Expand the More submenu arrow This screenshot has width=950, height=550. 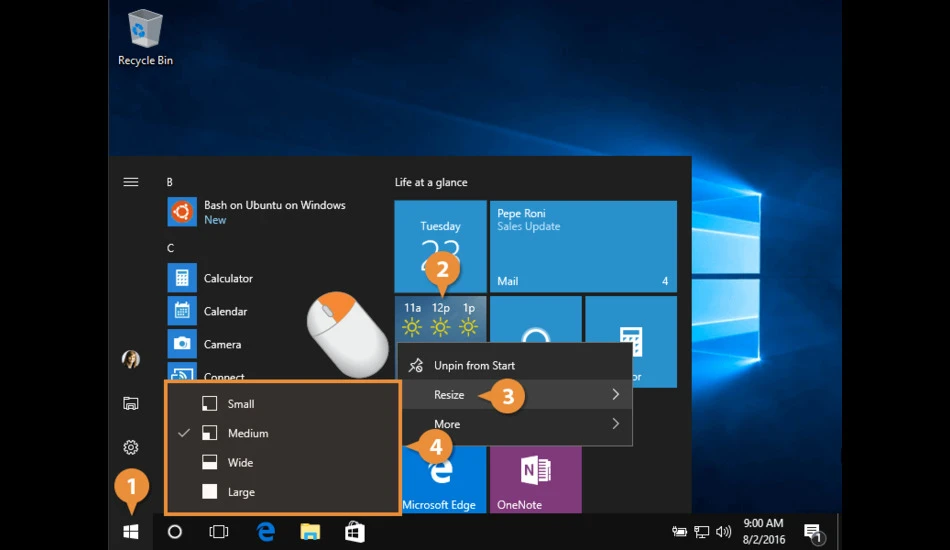click(x=616, y=423)
